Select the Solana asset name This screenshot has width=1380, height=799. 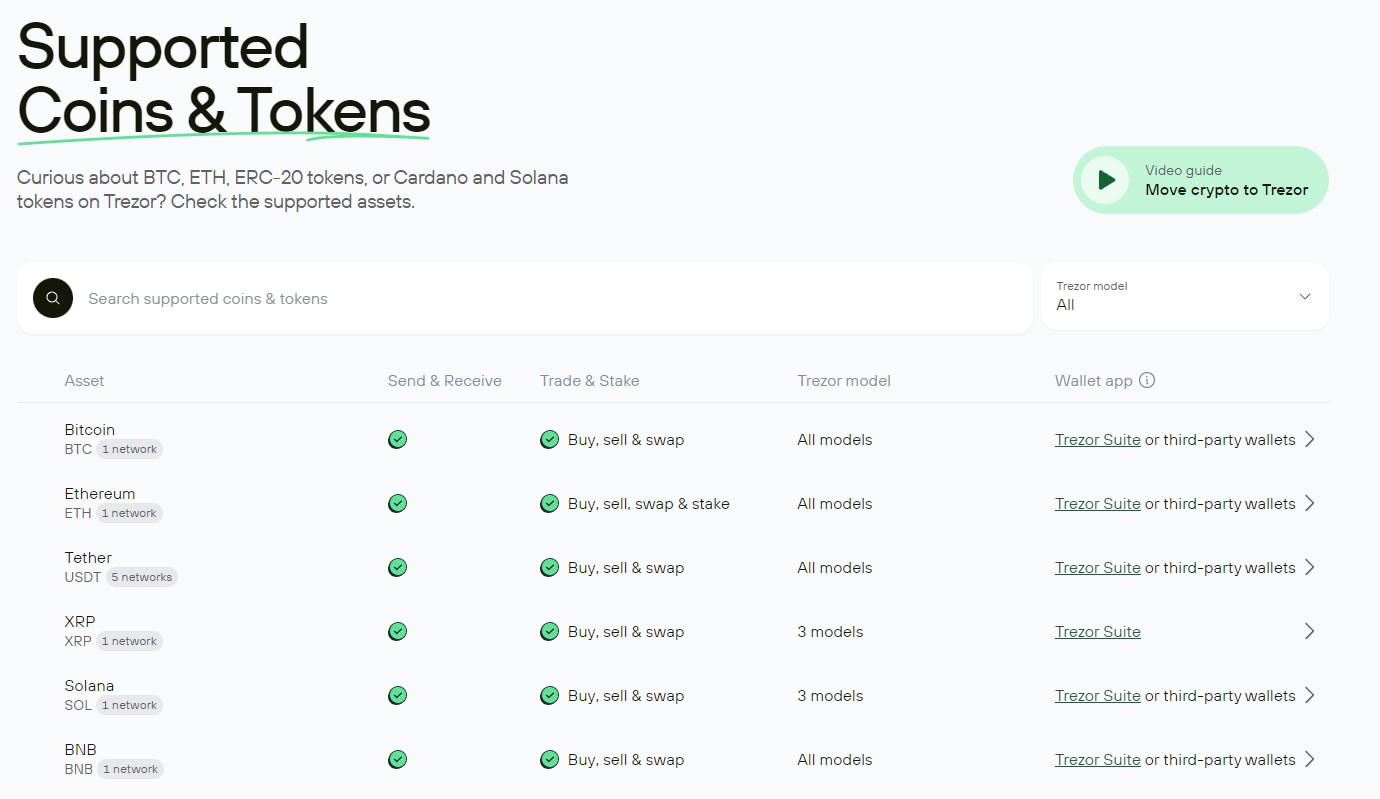[x=89, y=686]
